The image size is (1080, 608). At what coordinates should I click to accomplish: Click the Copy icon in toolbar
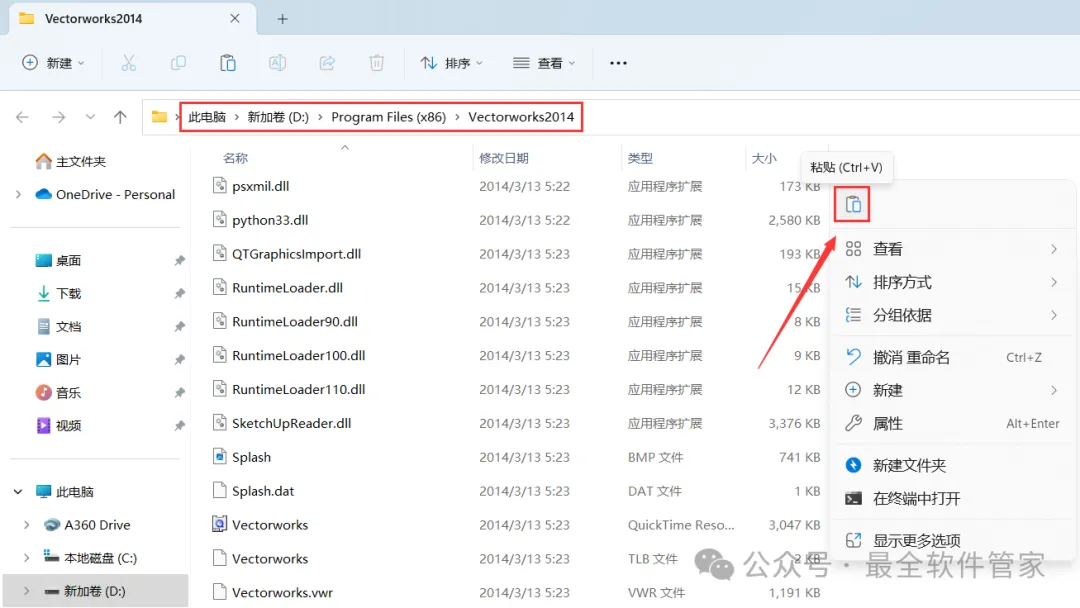click(x=178, y=63)
